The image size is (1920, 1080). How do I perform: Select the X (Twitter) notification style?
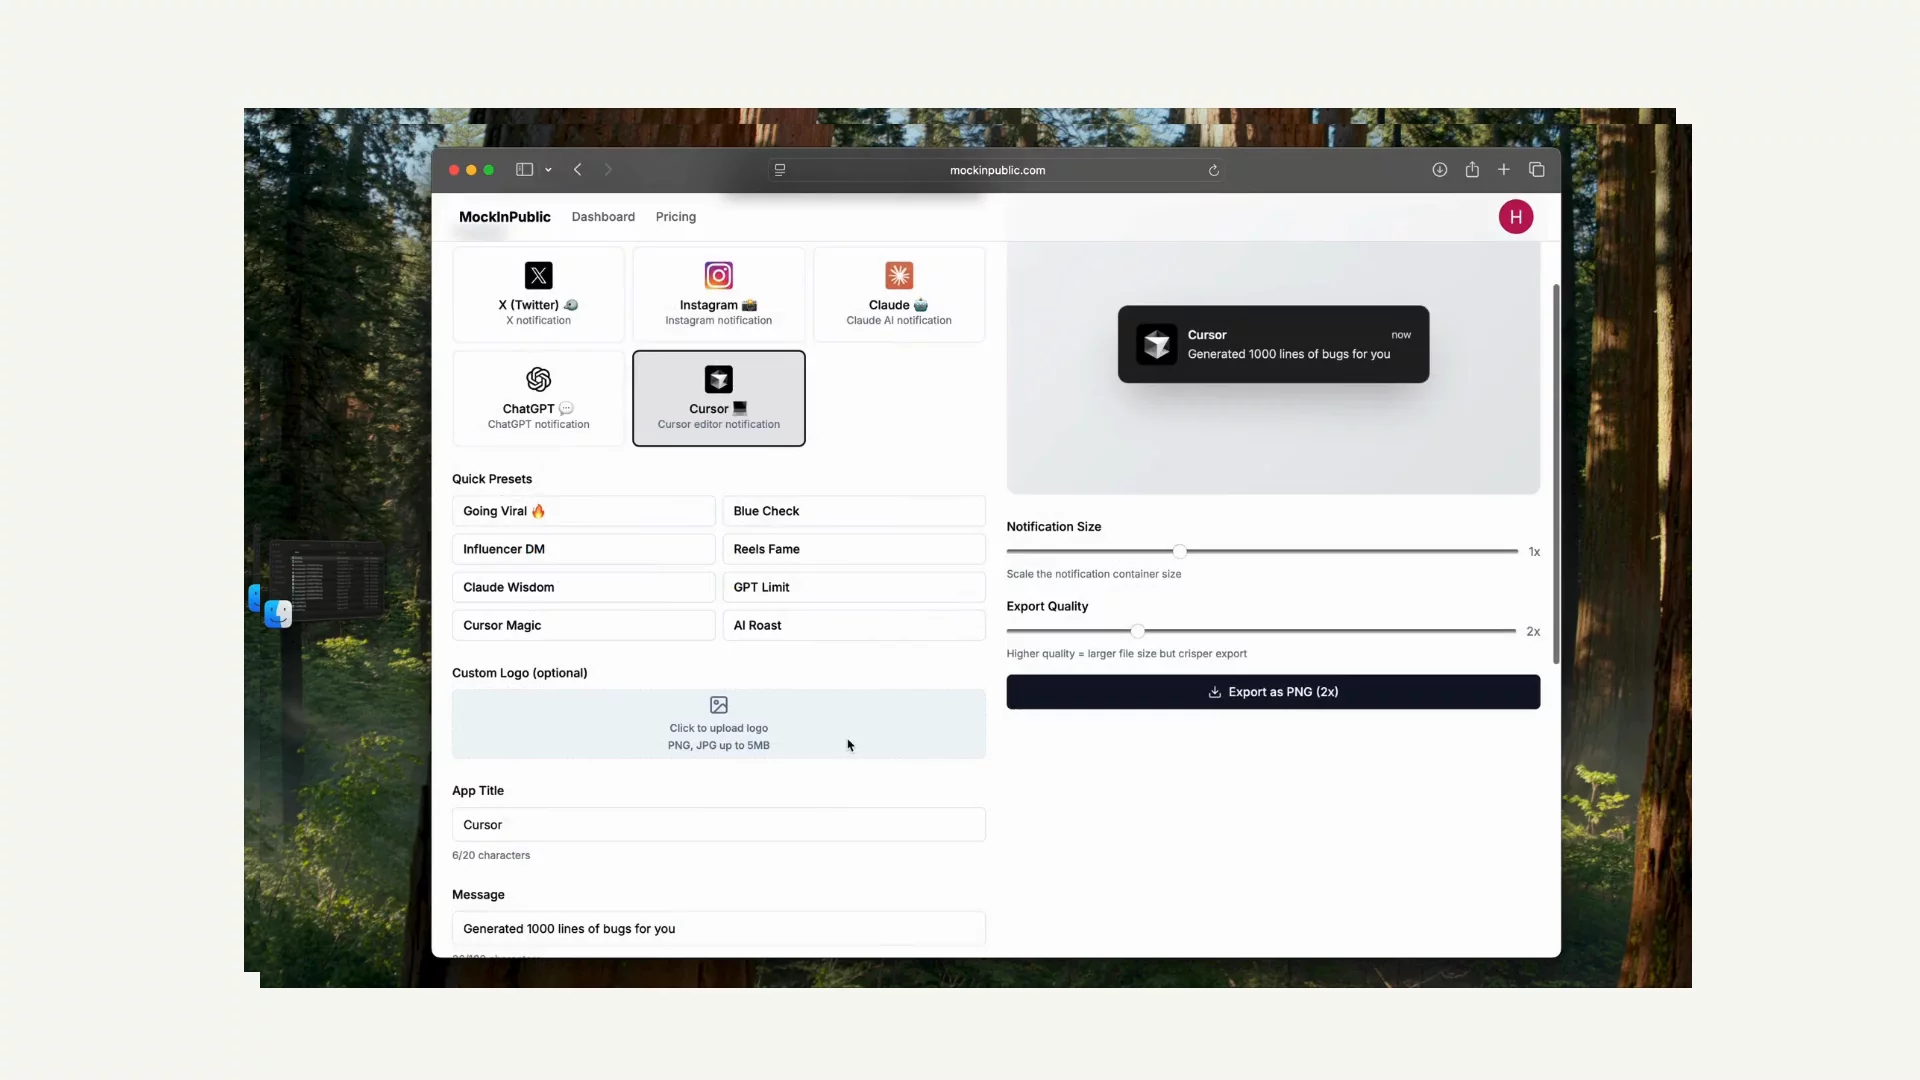(537, 294)
